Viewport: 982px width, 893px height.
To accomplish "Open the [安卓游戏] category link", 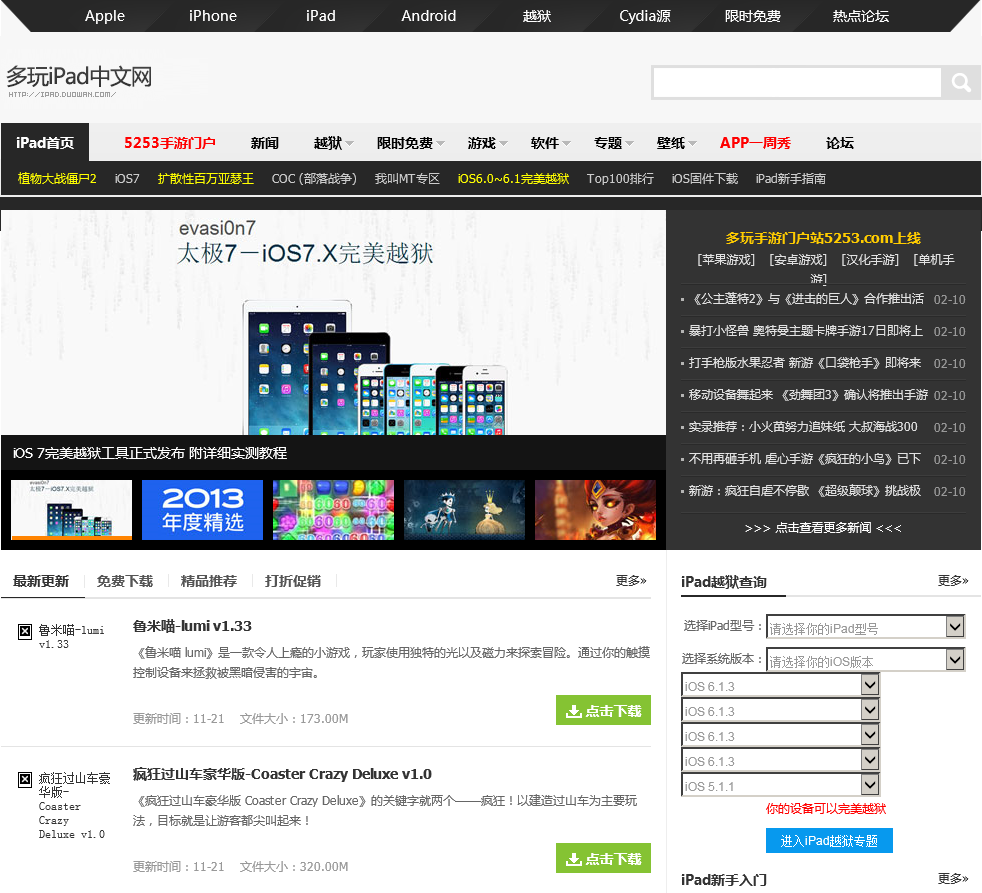I will [x=798, y=259].
